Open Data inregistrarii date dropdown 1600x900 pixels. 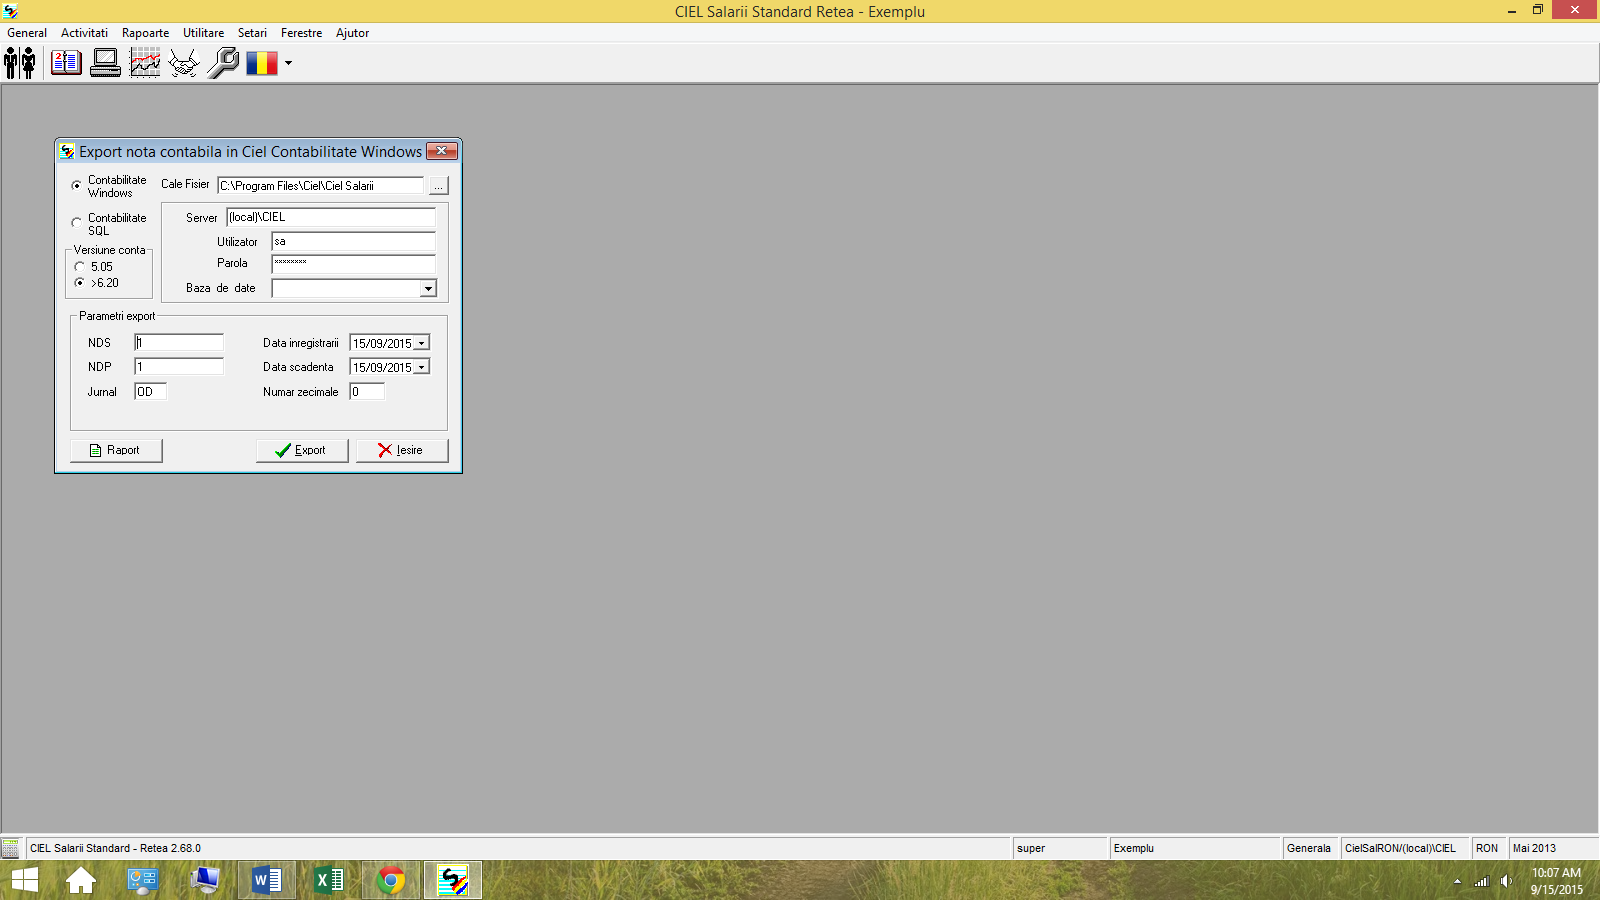(x=422, y=343)
